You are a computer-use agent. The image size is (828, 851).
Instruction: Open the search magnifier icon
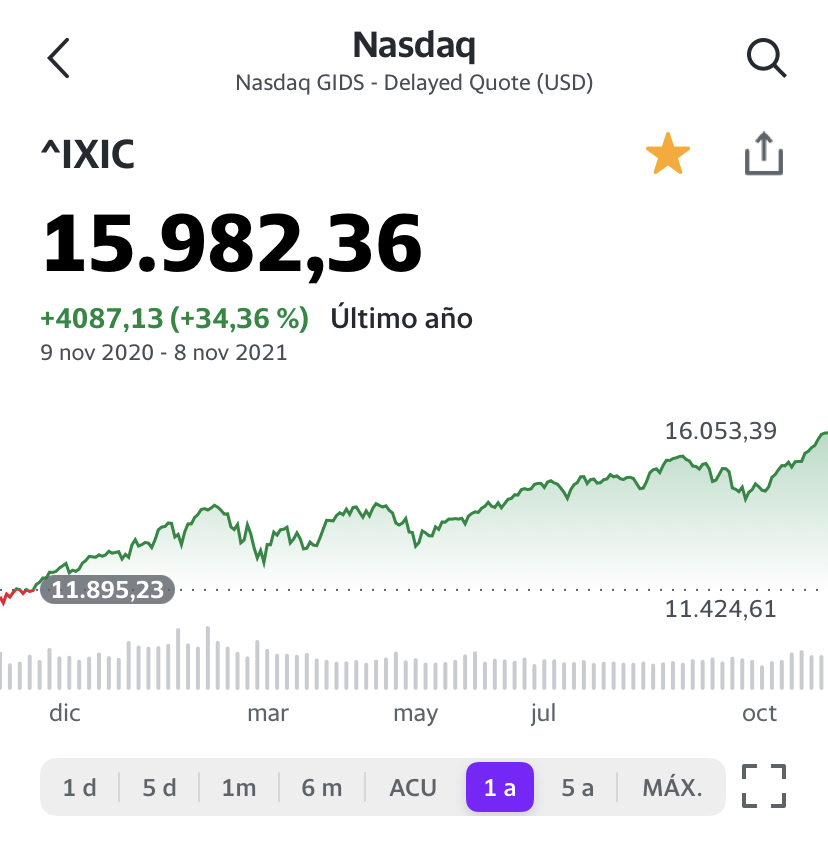(x=766, y=58)
